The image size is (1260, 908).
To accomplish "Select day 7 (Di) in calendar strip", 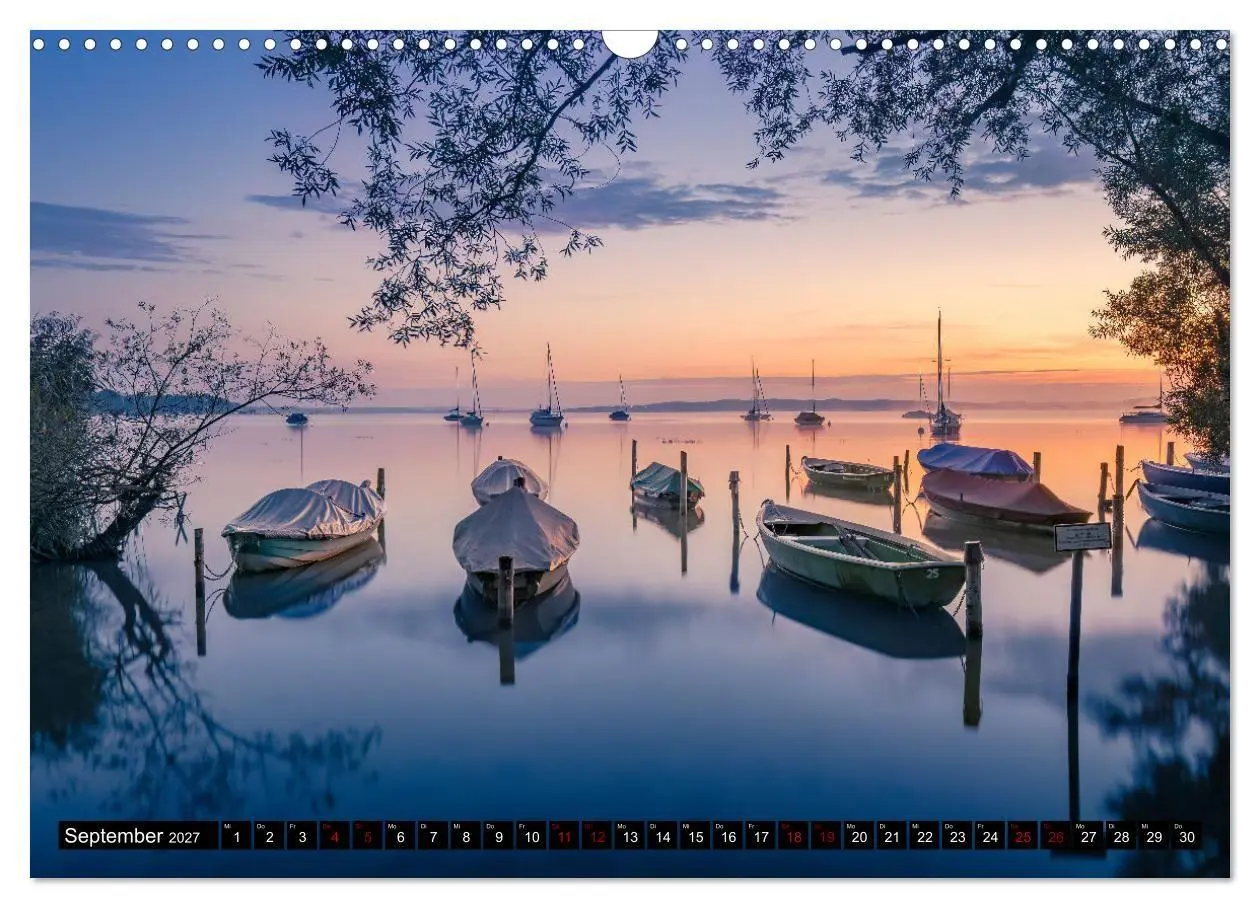I will click(433, 836).
